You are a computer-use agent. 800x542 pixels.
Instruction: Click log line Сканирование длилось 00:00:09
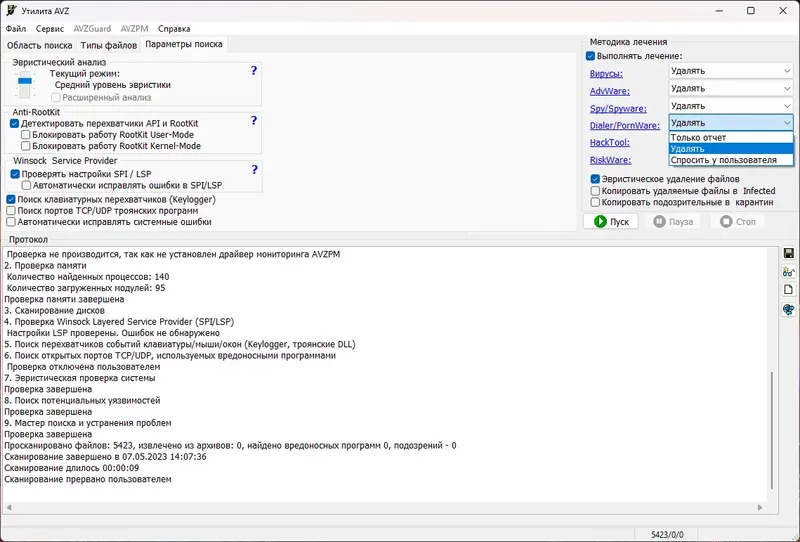[71, 468]
